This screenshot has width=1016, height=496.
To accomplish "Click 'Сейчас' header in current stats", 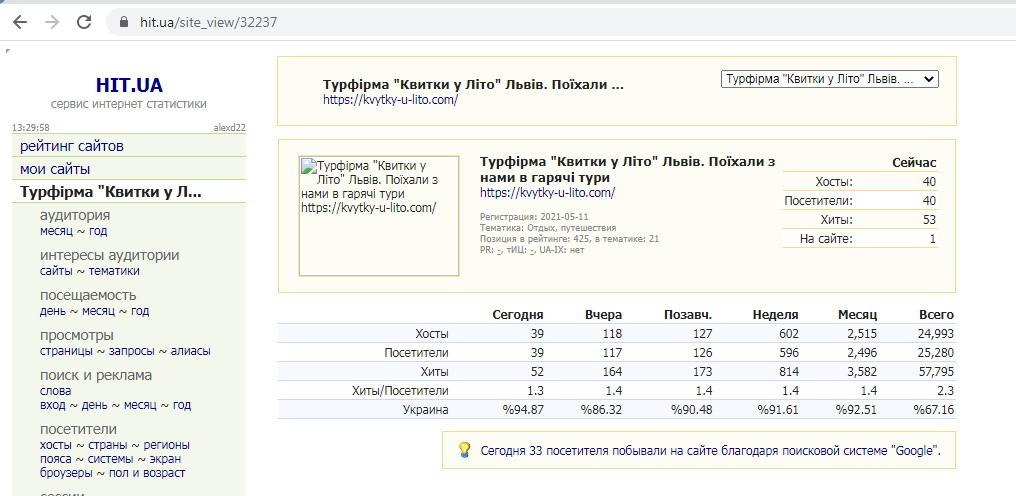I will (x=914, y=163).
